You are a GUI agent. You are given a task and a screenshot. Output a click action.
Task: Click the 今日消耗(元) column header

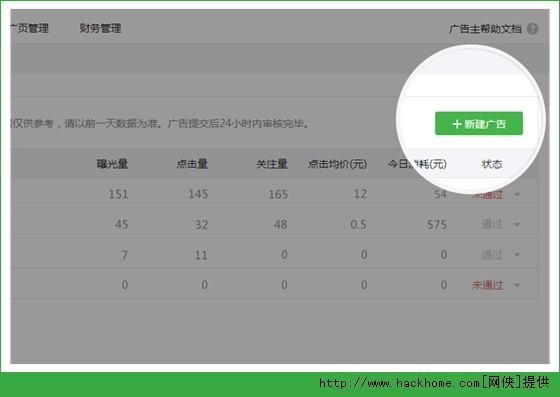(x=417, y=164)
